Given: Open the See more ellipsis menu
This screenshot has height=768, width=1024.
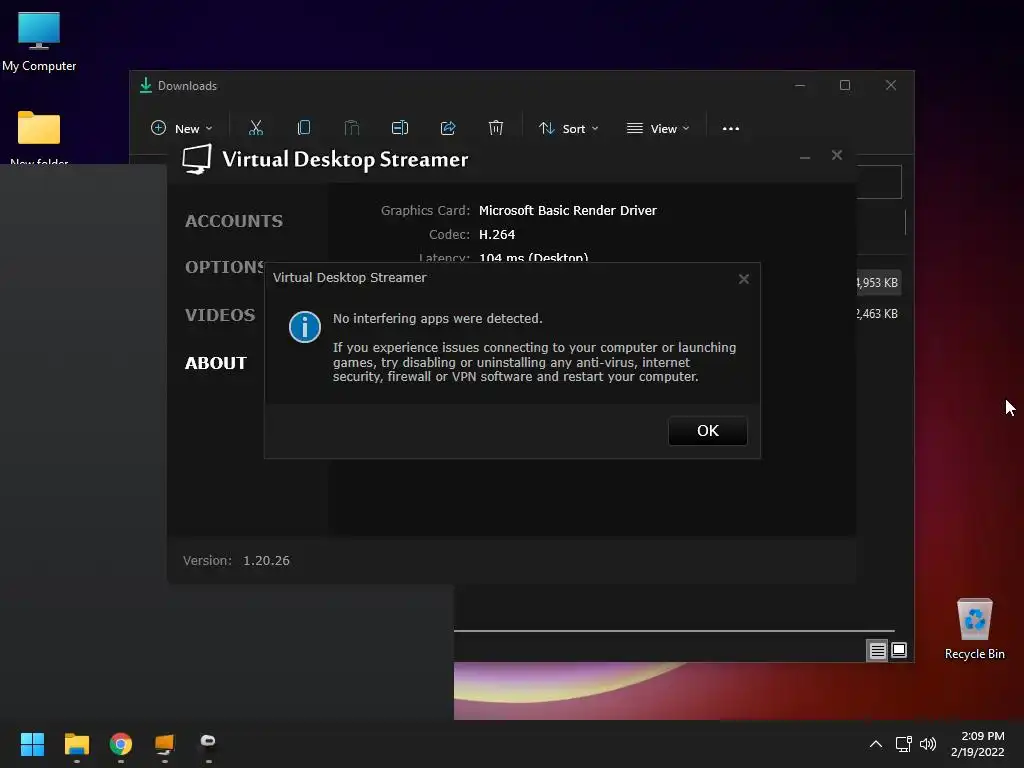Looking at the screenshot, I should pyautogui.click(x=731, y=129).
